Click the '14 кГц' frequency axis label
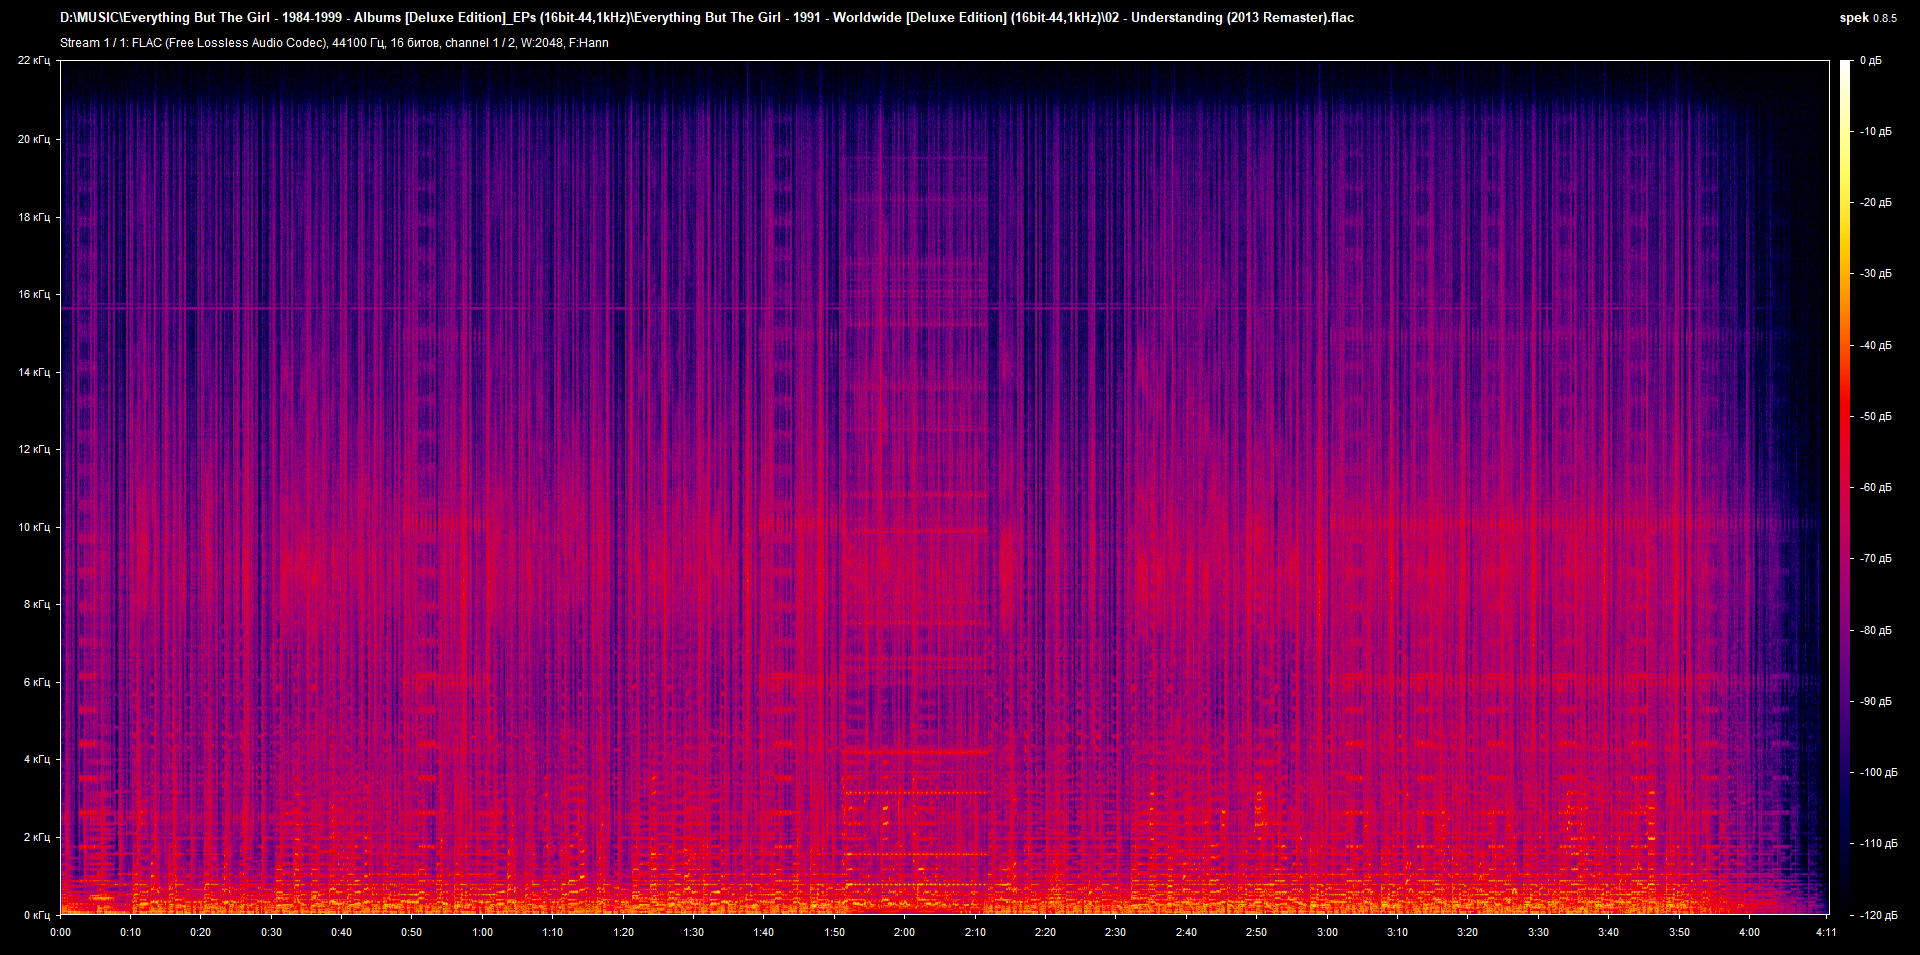The height and width of the screenshot is (955, 1920). [34, 372]
